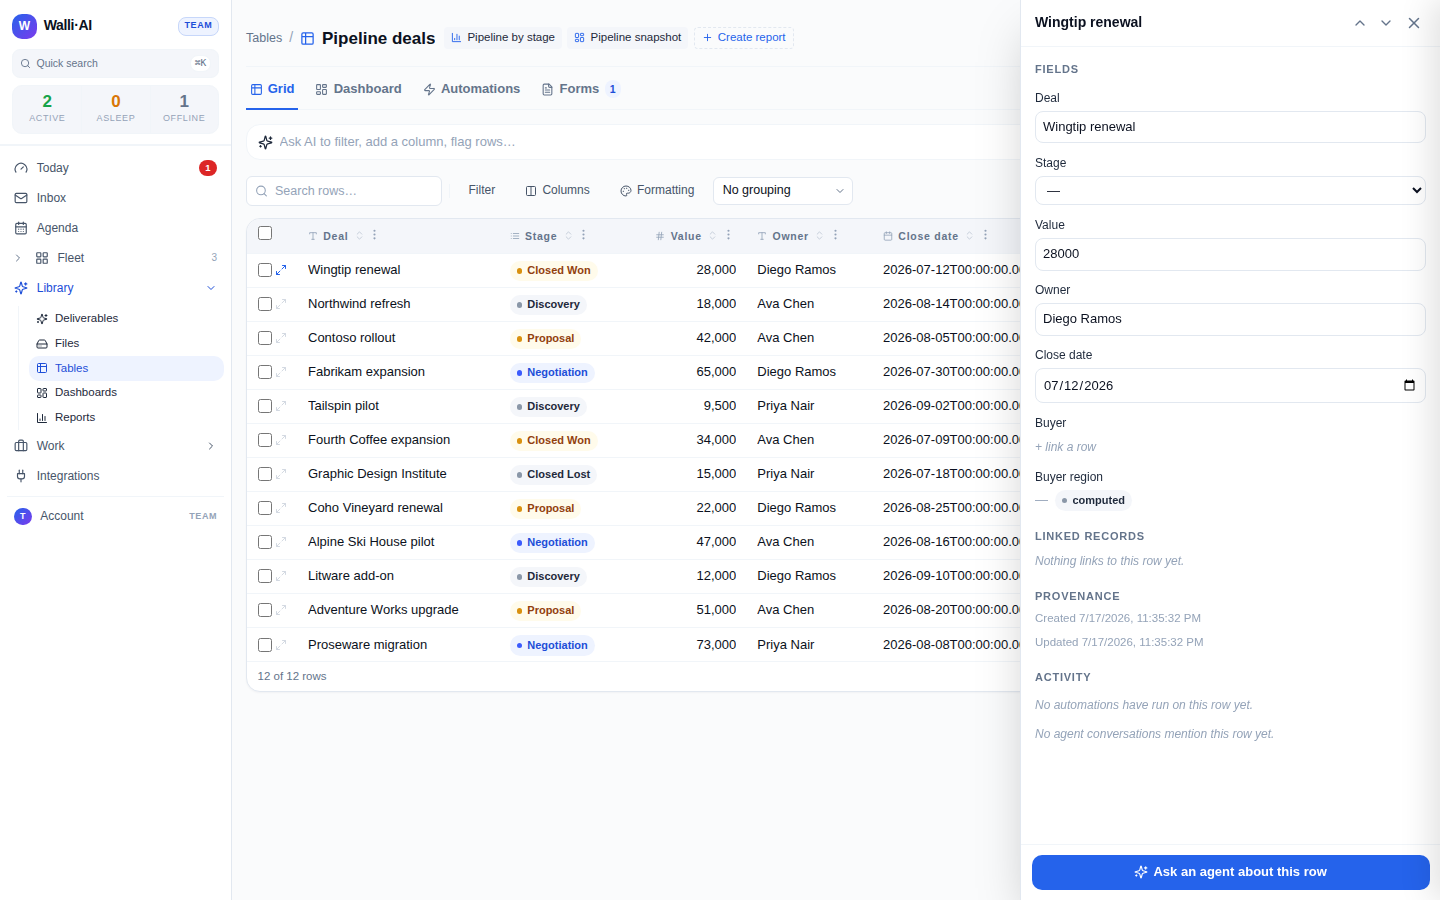This screenshot has width=1440, height=900.
Task: Click the Owner column options menu icon
Action: point(836,236)
